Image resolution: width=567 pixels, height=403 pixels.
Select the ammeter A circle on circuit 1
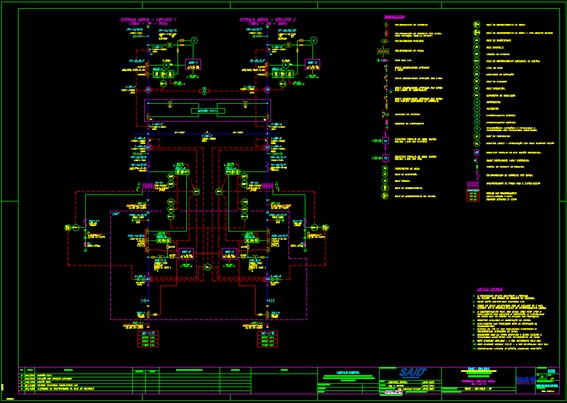(166, 65)
